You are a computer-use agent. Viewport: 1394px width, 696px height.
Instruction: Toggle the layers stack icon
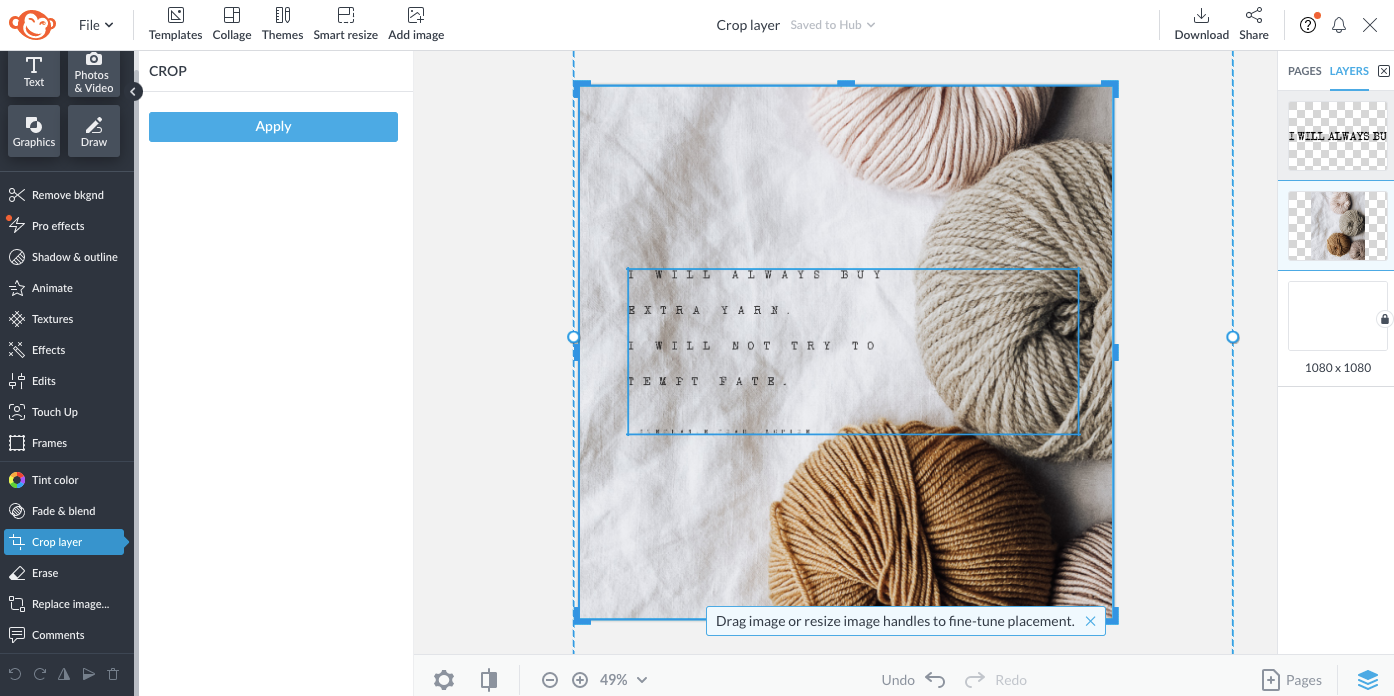coord(1368,680)
